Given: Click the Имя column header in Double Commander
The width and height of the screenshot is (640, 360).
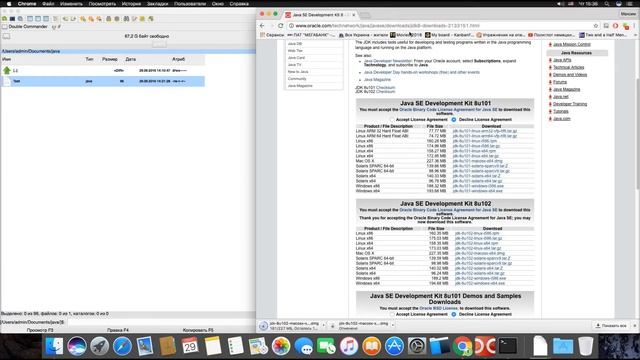Looking at the screenshot, I should (7, 59).
